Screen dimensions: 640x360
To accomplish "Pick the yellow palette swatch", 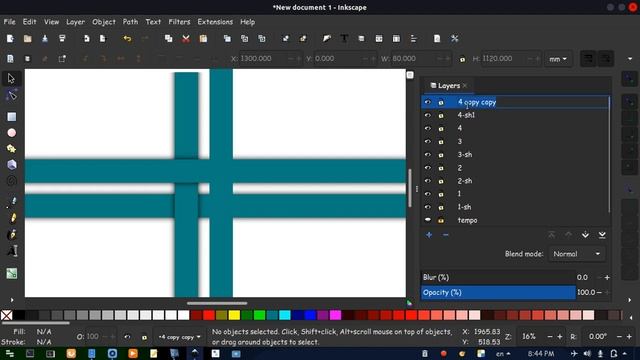I will 234,315.
